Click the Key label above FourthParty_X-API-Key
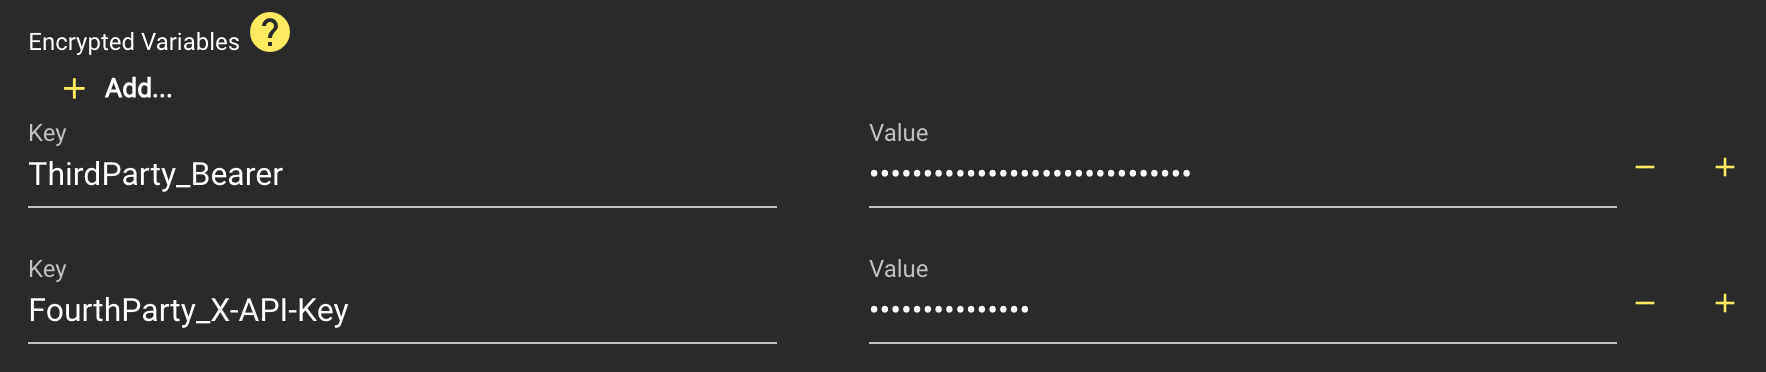 (x=48, y=269)
